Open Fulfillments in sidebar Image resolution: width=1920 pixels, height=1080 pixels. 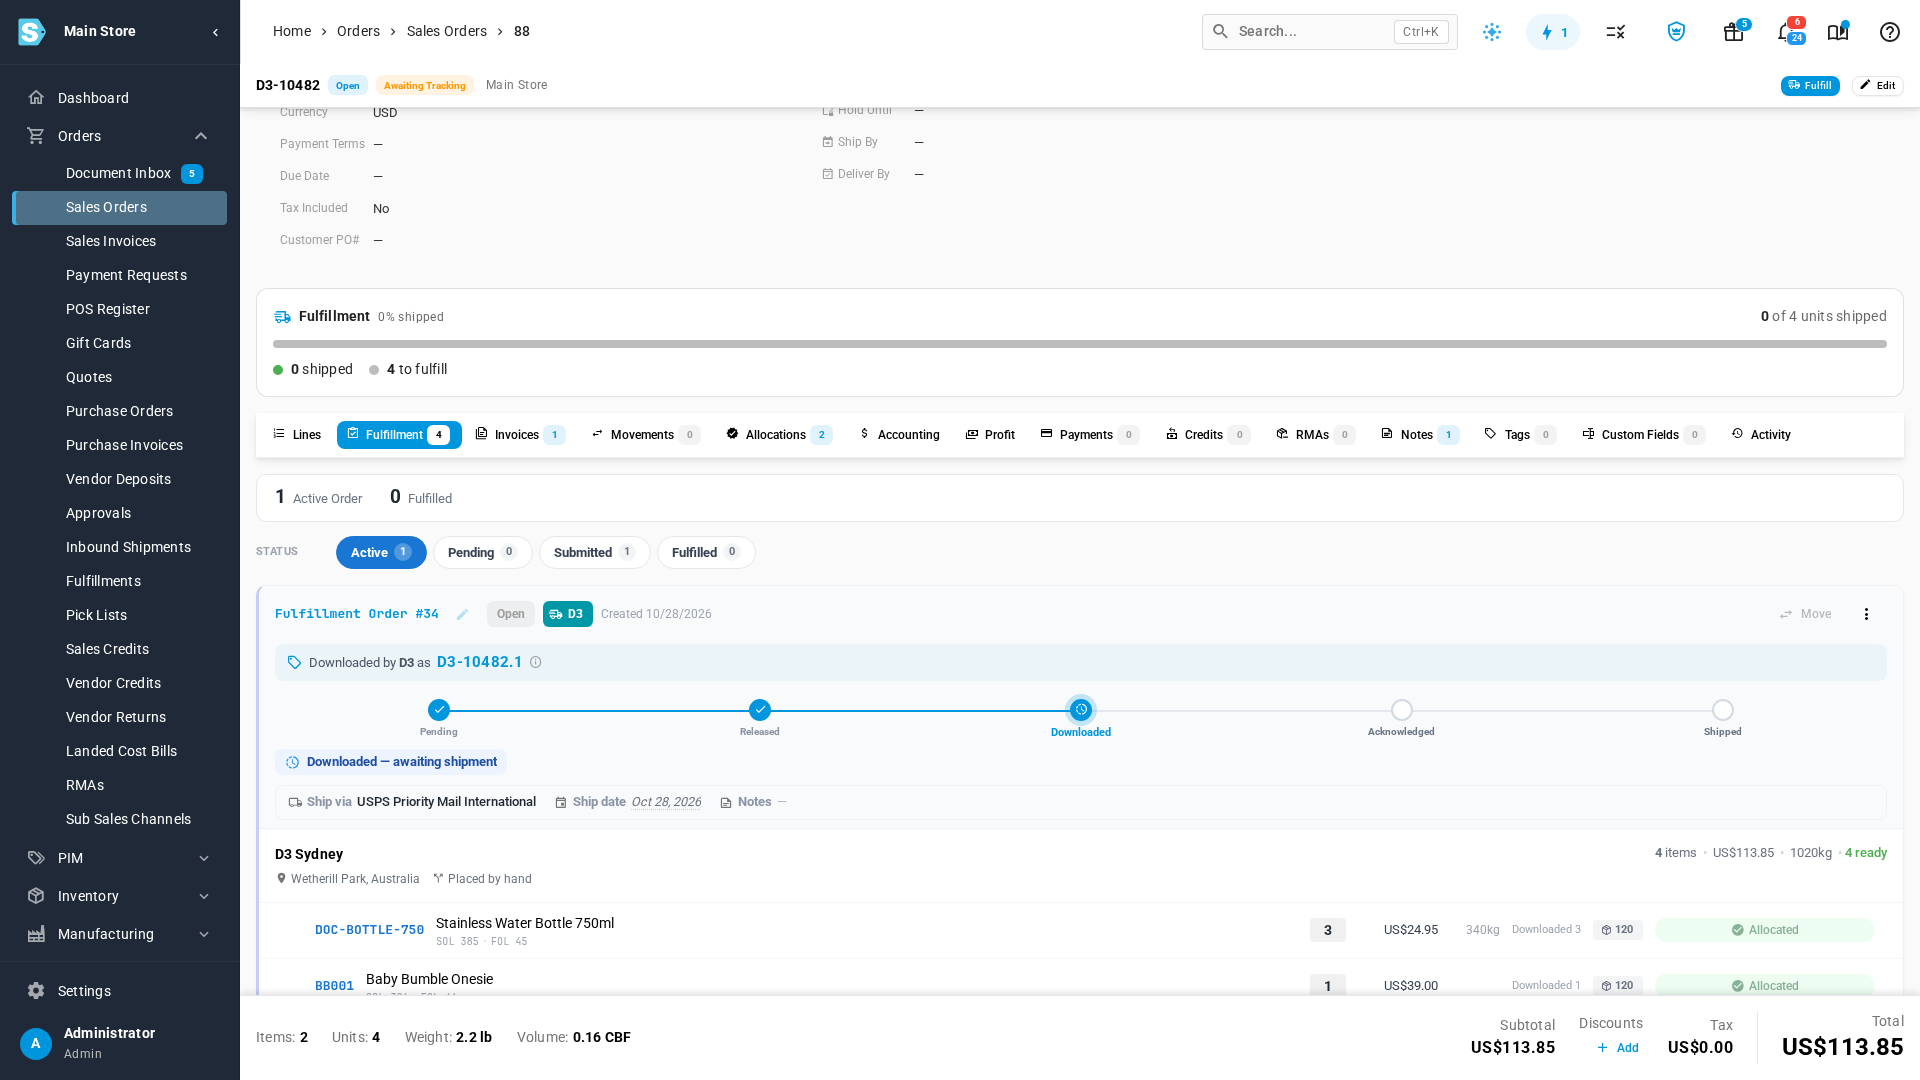[119, 581]
